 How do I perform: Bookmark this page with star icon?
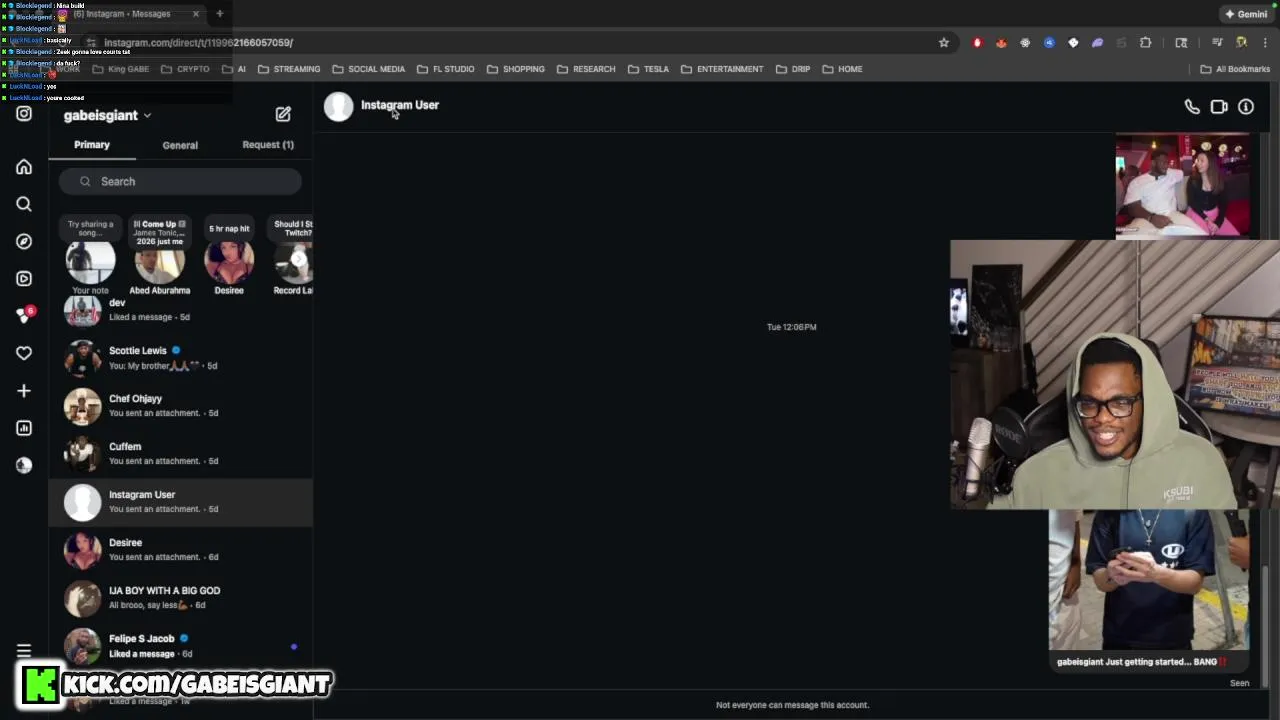coord(943,43)
